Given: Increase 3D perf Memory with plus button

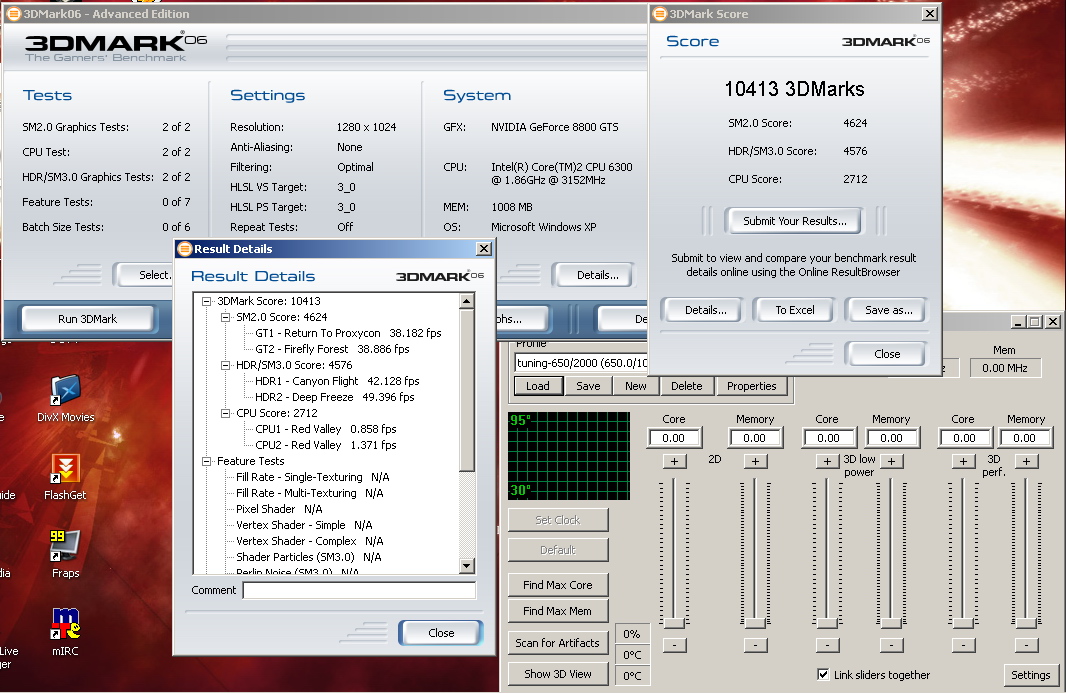Looking at the screenshot, I should click(x=1027, y=462).
